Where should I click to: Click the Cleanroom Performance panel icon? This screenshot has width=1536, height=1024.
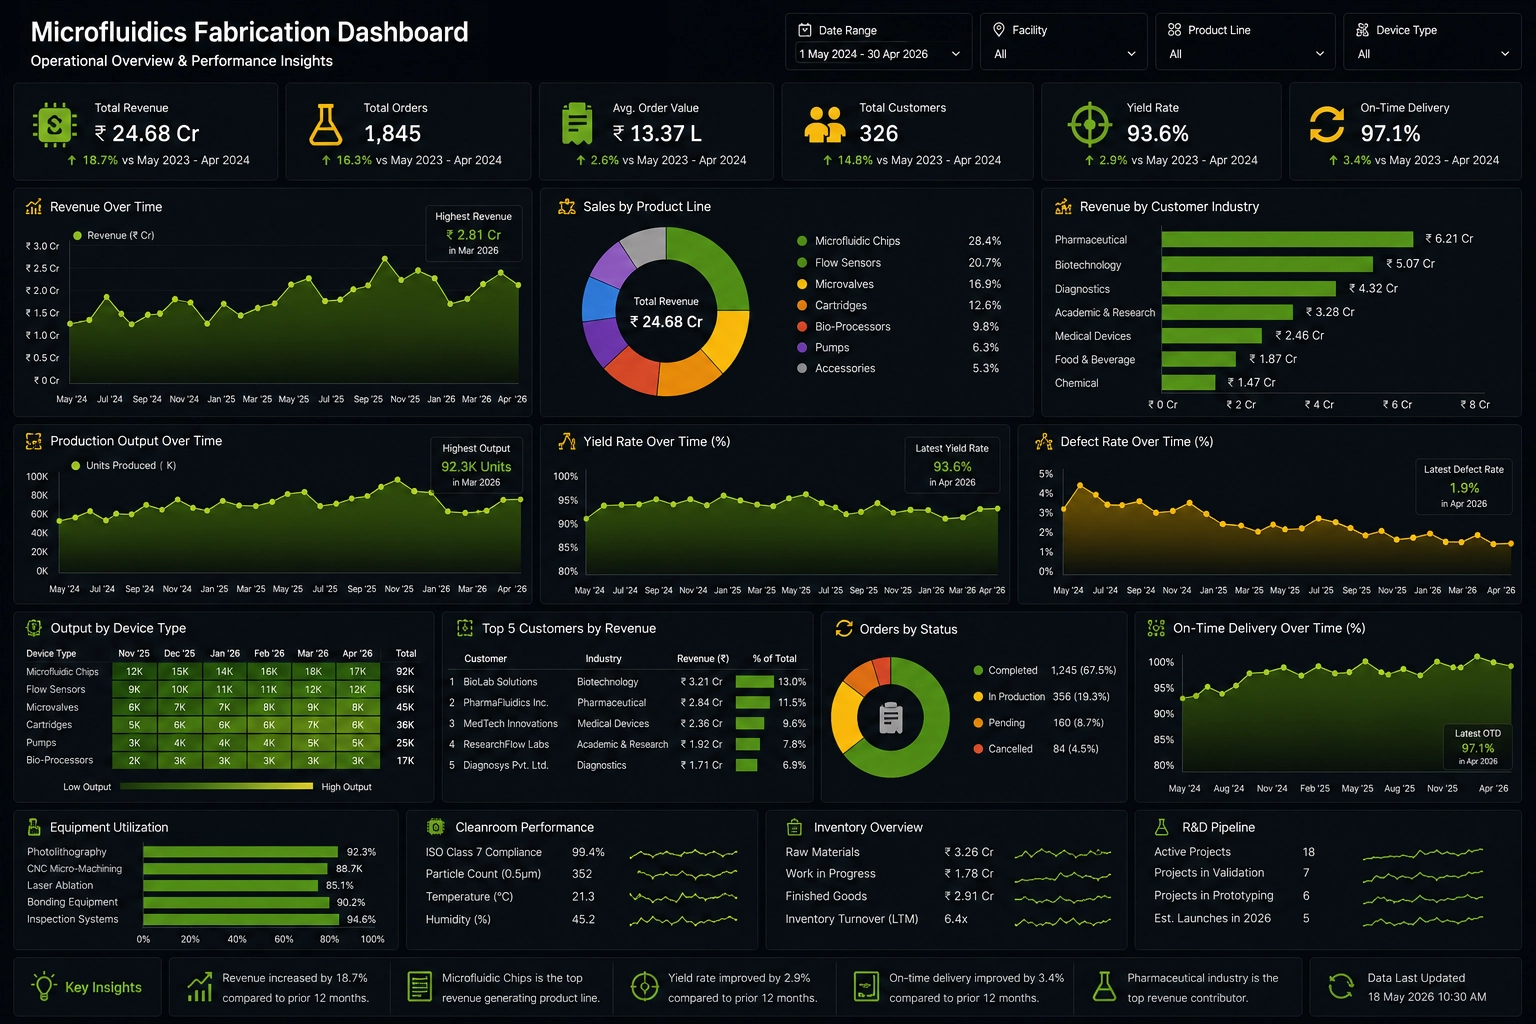tap(435, 827)
